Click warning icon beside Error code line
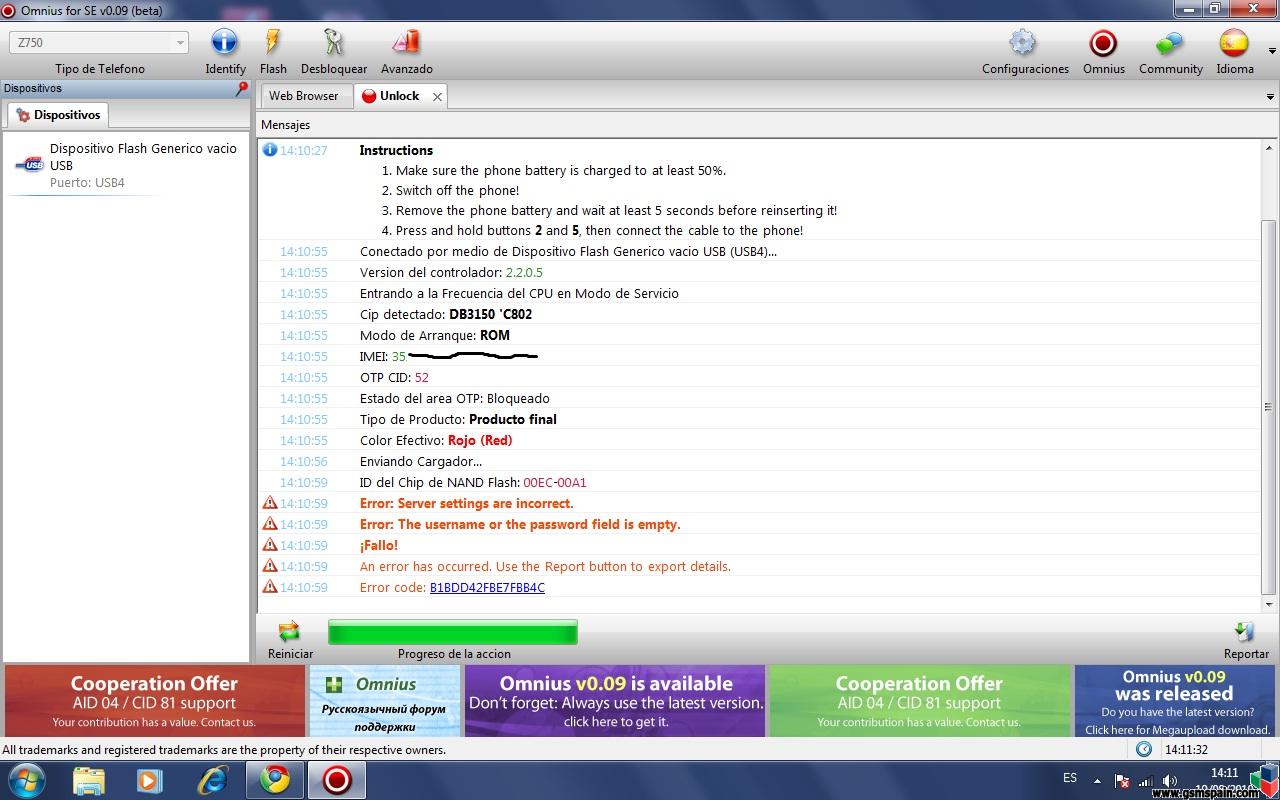The height and width of the screenshot is (800, 1280). point(269,587)
